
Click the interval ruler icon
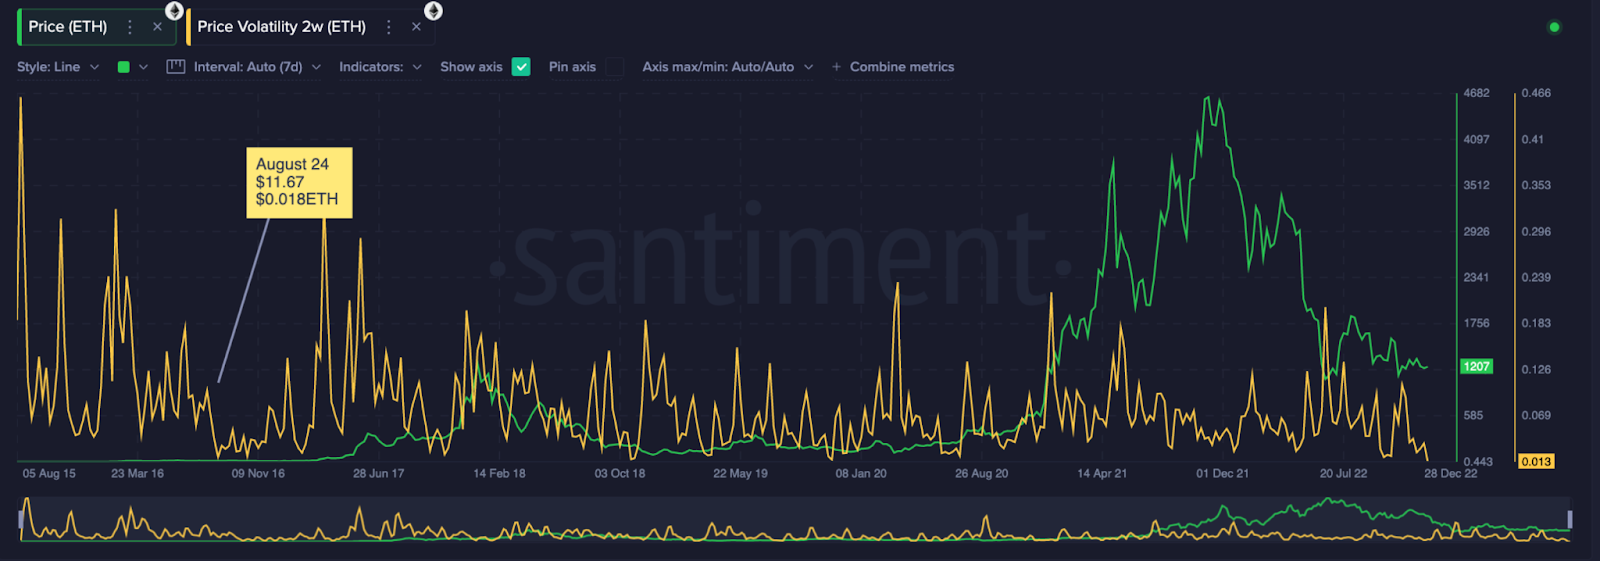(176, 67)
